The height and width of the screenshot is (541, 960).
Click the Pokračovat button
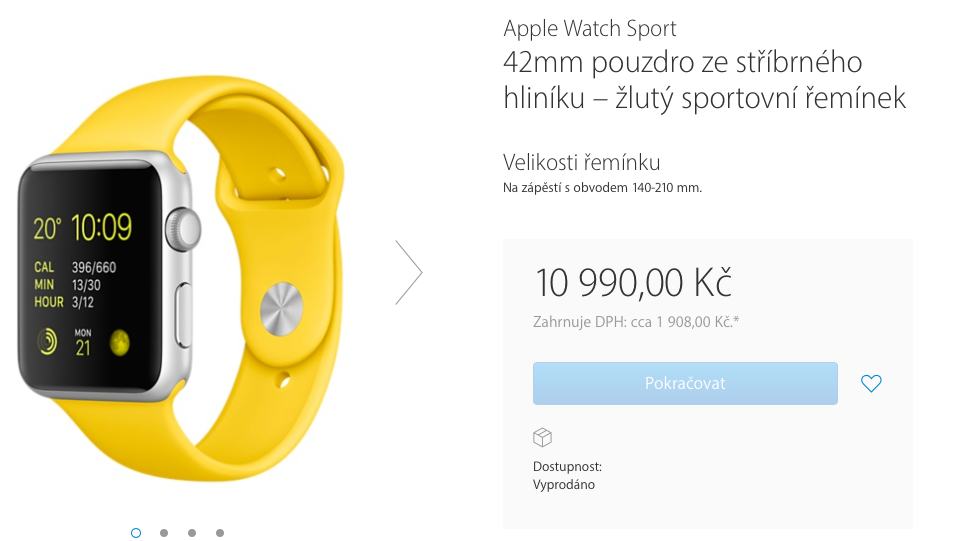[685, 383]
